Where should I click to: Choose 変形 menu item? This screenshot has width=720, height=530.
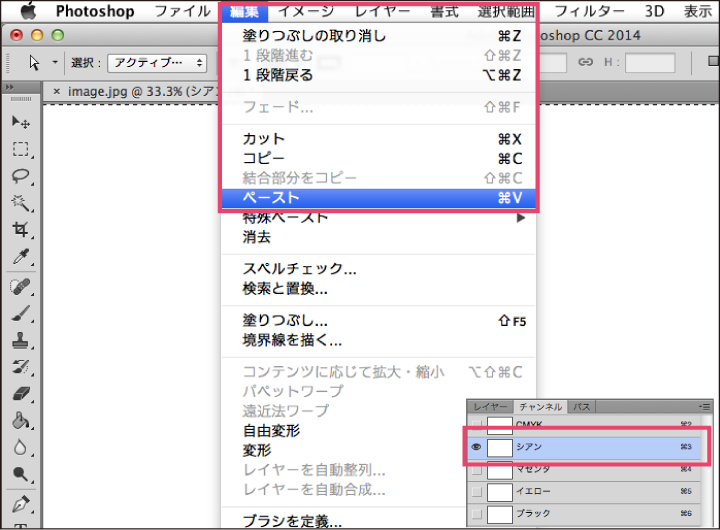343,451
